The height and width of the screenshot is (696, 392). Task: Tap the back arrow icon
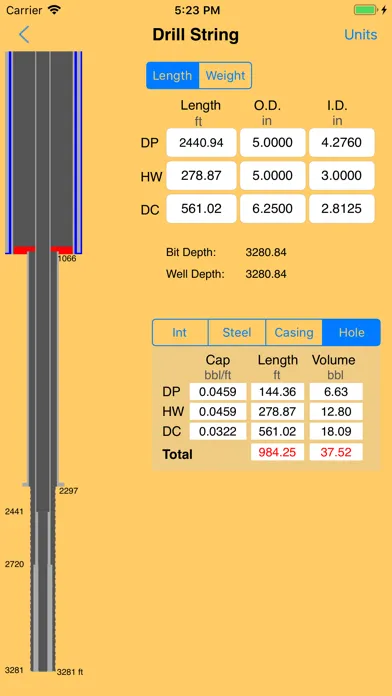[x=24, y=35]
